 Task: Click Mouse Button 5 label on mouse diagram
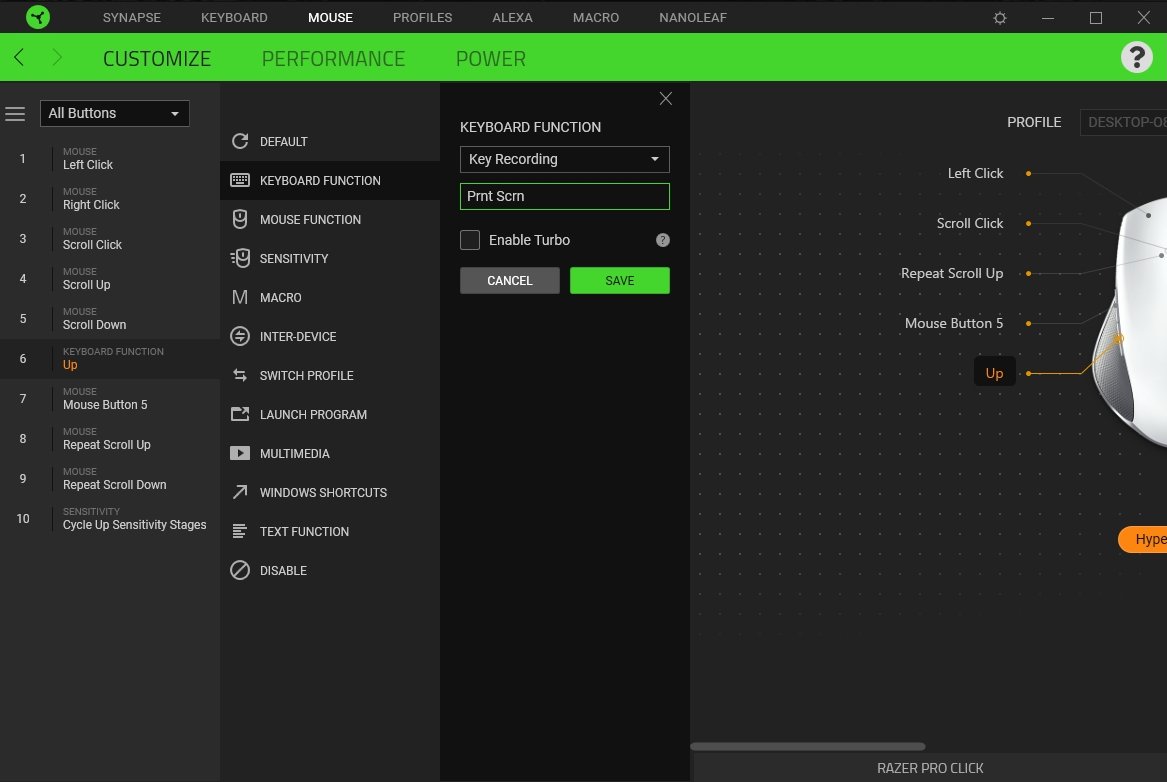(x=954, y=323)
